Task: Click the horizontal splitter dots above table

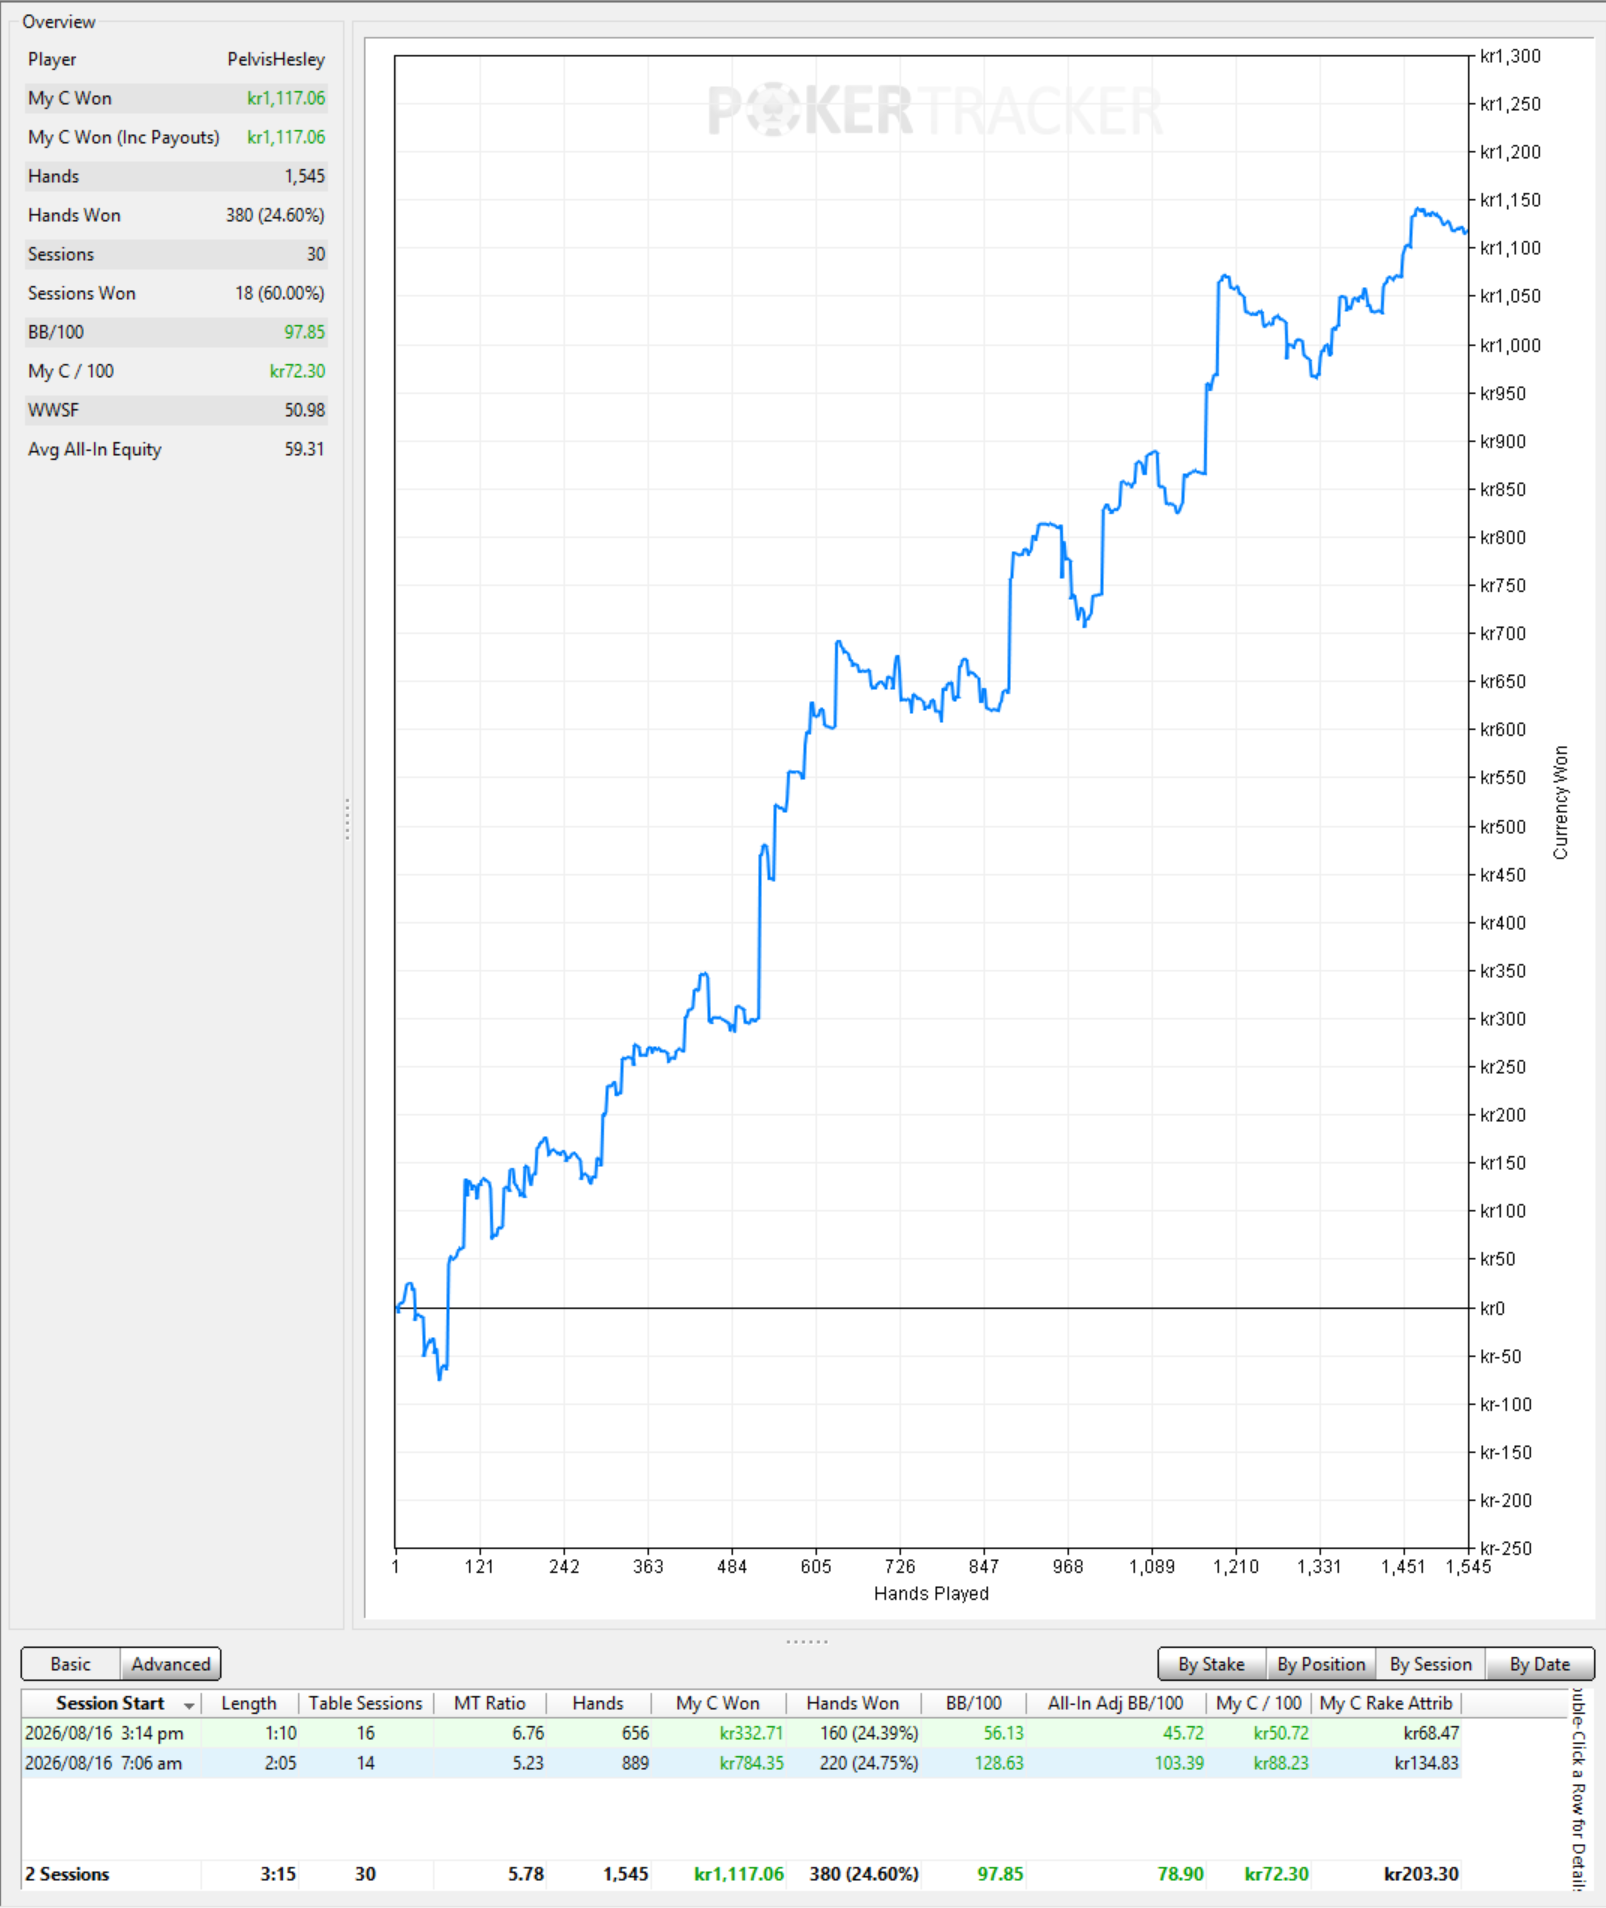Action: (807, 1641)
